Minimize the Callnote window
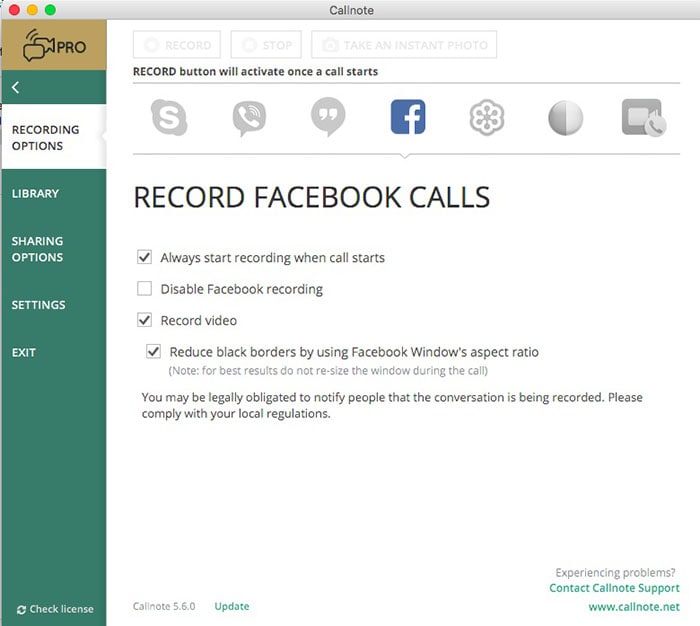This screenshot has height=626, width=700. point(32,9)
